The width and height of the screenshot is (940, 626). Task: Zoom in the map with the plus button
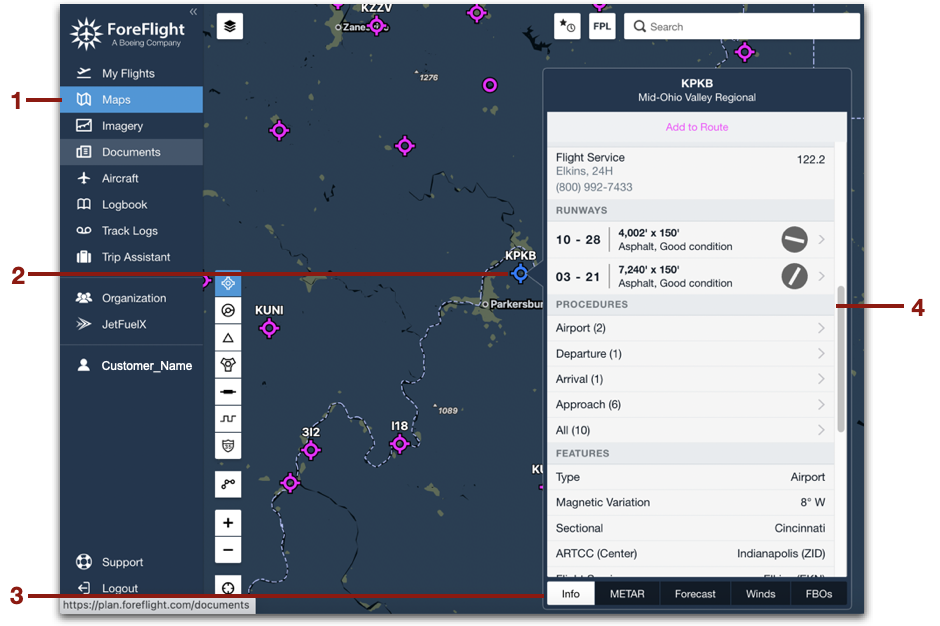(228, 523)
